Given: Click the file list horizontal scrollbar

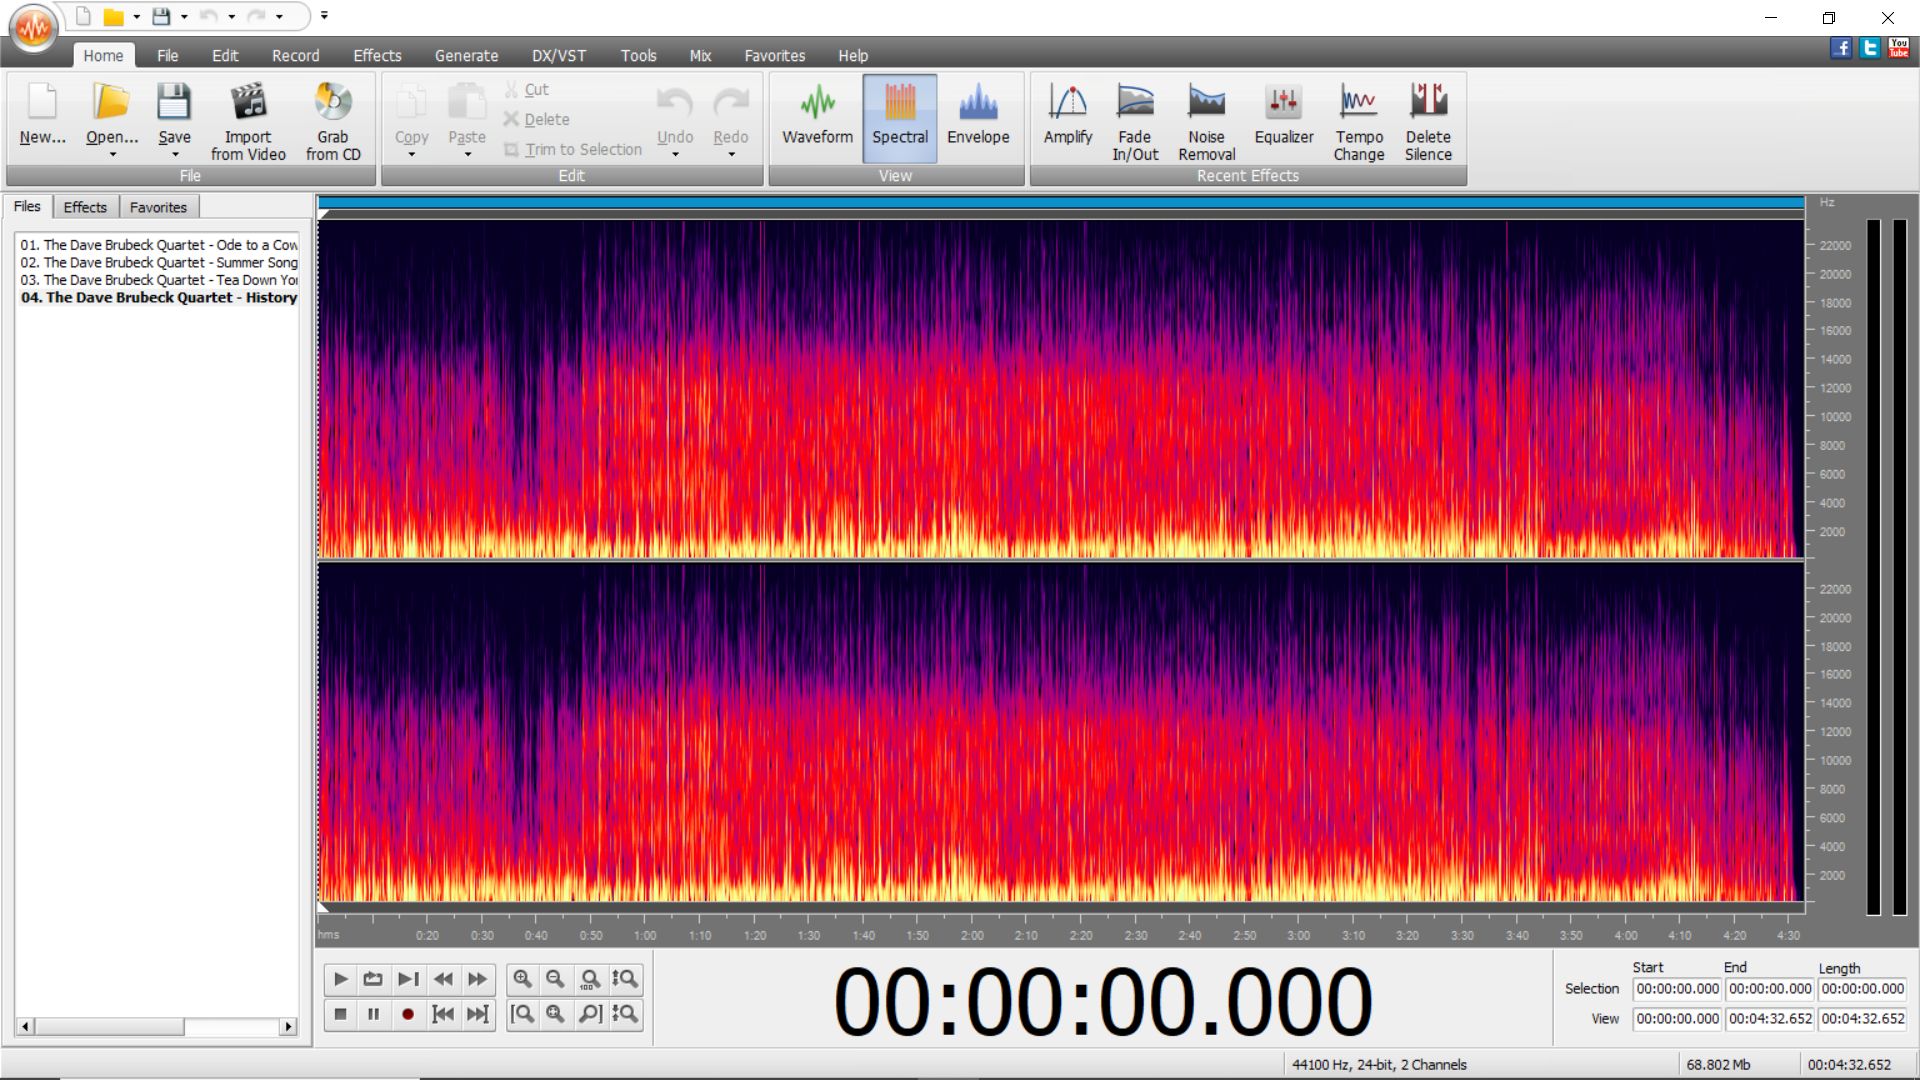Looking at the screenshot, I should (x=158, y=1026).
